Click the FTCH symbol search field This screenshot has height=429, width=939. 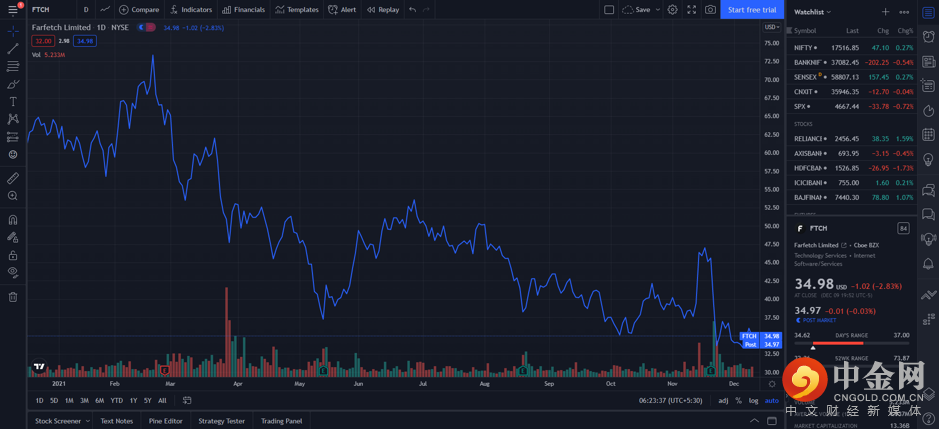click(53, 10)
